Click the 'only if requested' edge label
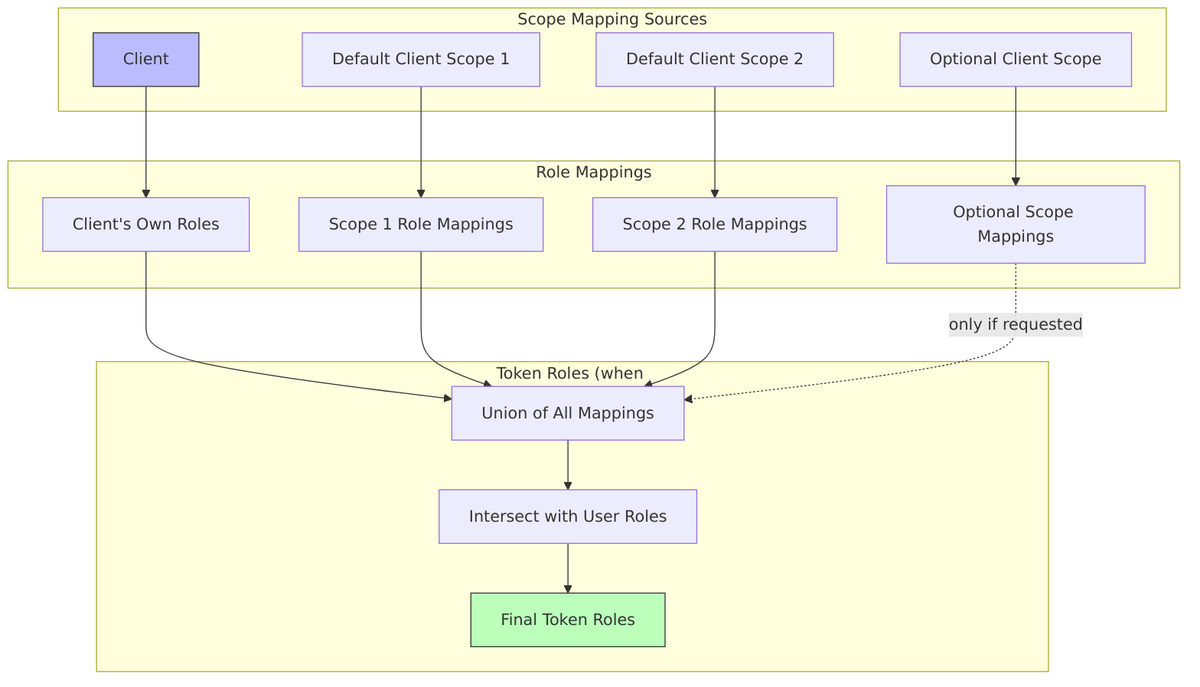 [x=1015, y=324]
